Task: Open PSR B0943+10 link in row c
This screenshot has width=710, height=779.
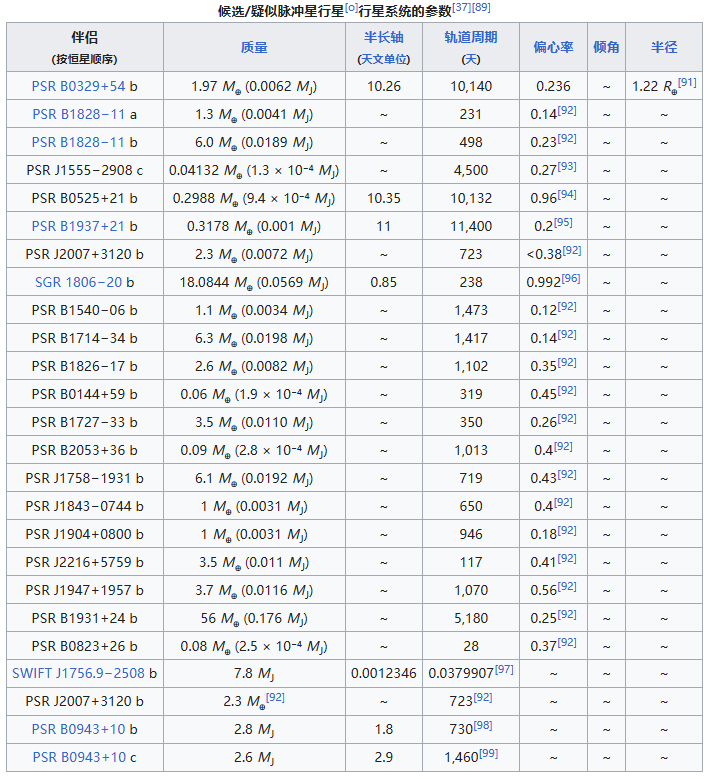Action: [78, 757]
